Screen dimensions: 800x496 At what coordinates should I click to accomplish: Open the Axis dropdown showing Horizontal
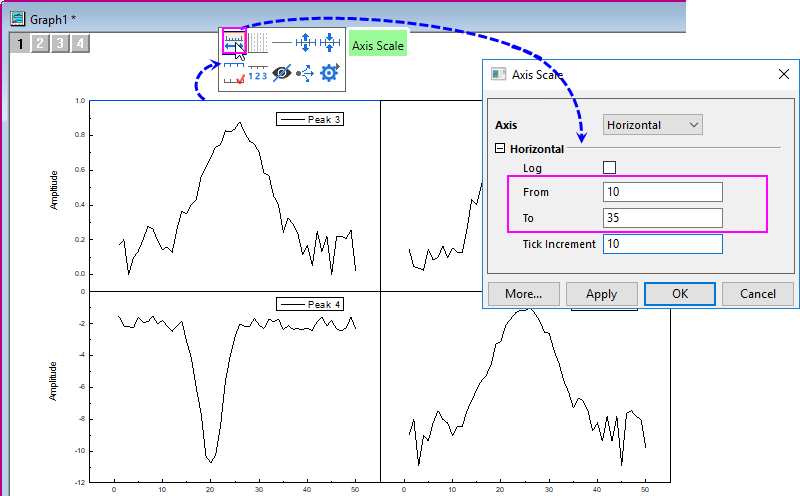[x=653, y=125]
